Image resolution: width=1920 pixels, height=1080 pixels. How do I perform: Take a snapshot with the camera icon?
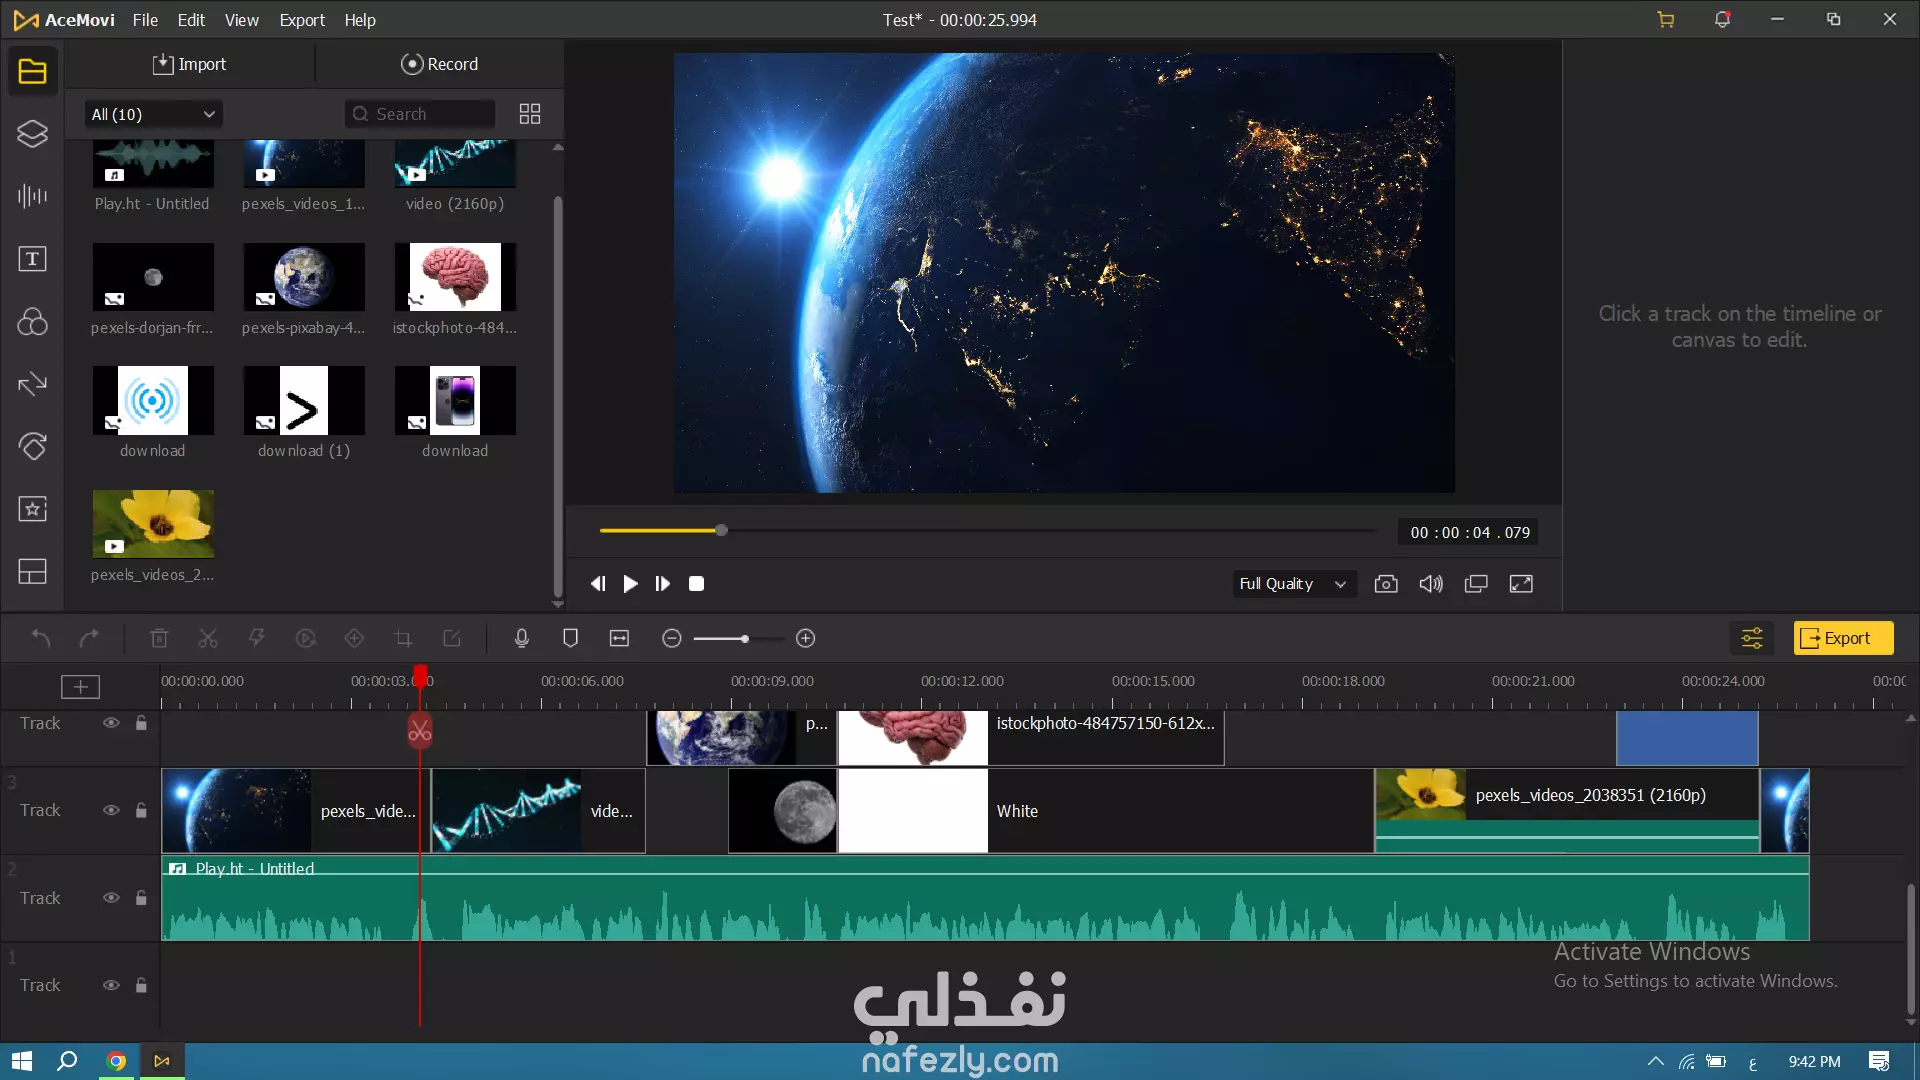pyautogui.click(x=1386, y=584)
